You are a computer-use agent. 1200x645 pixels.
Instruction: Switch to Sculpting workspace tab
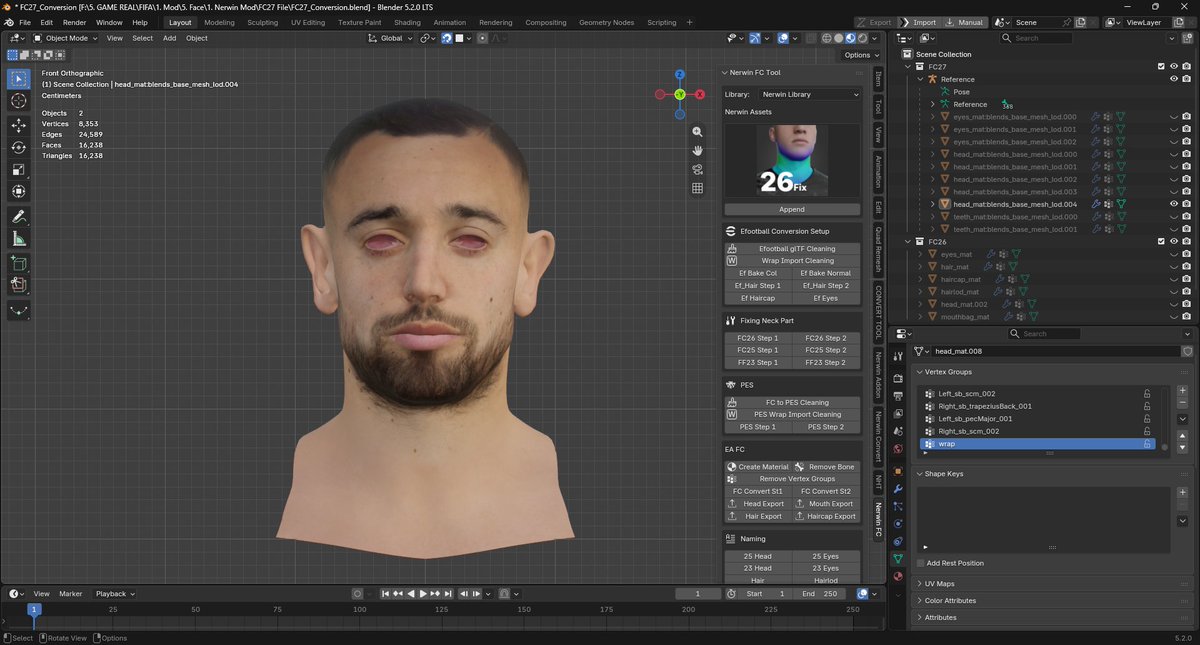pos(263,22)
